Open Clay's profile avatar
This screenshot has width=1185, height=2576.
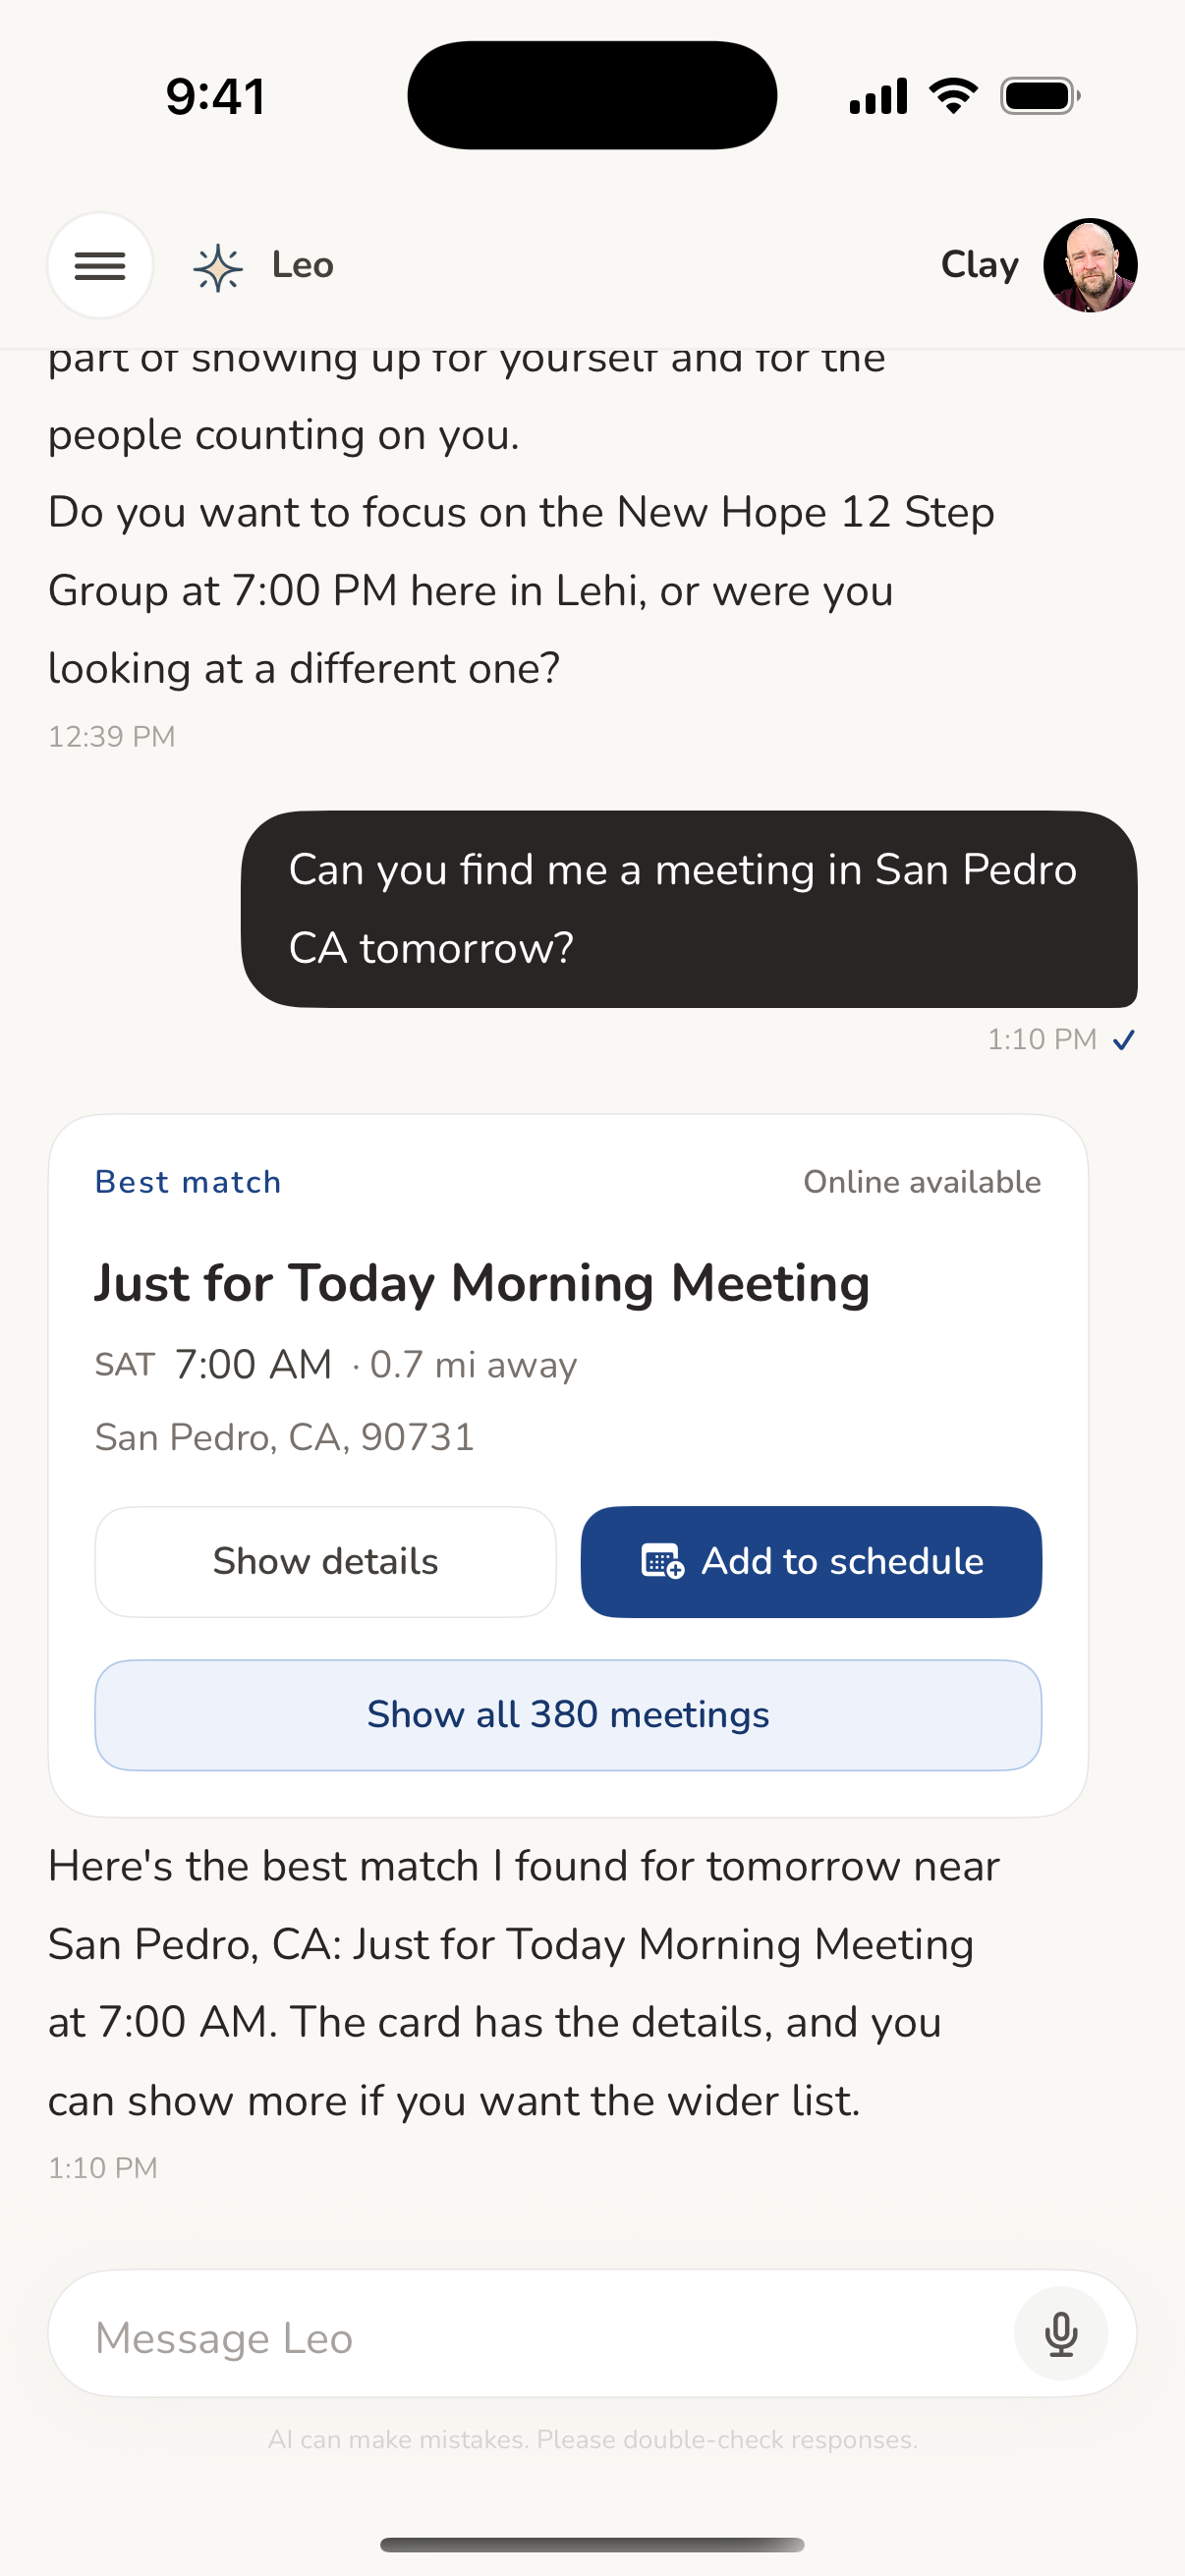click(x=1089, y=265)
